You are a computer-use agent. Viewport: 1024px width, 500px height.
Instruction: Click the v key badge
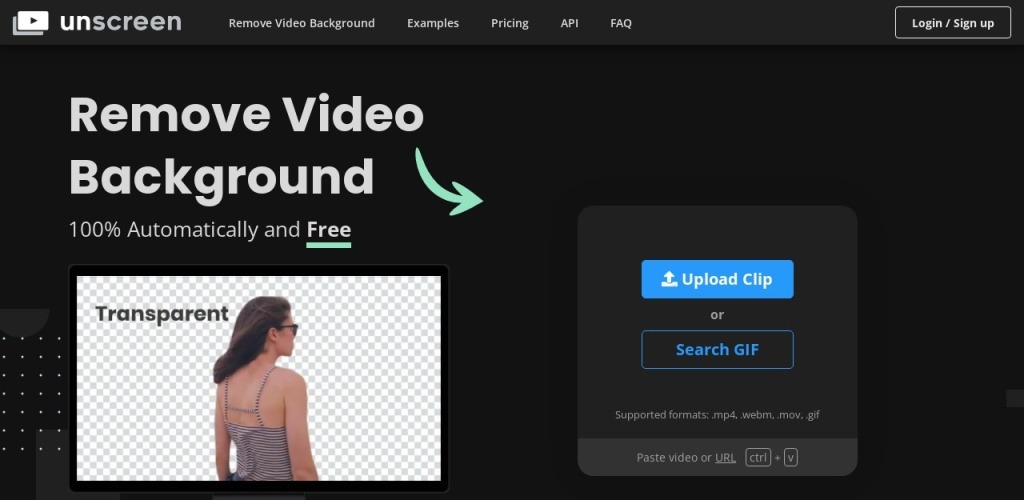790,457
